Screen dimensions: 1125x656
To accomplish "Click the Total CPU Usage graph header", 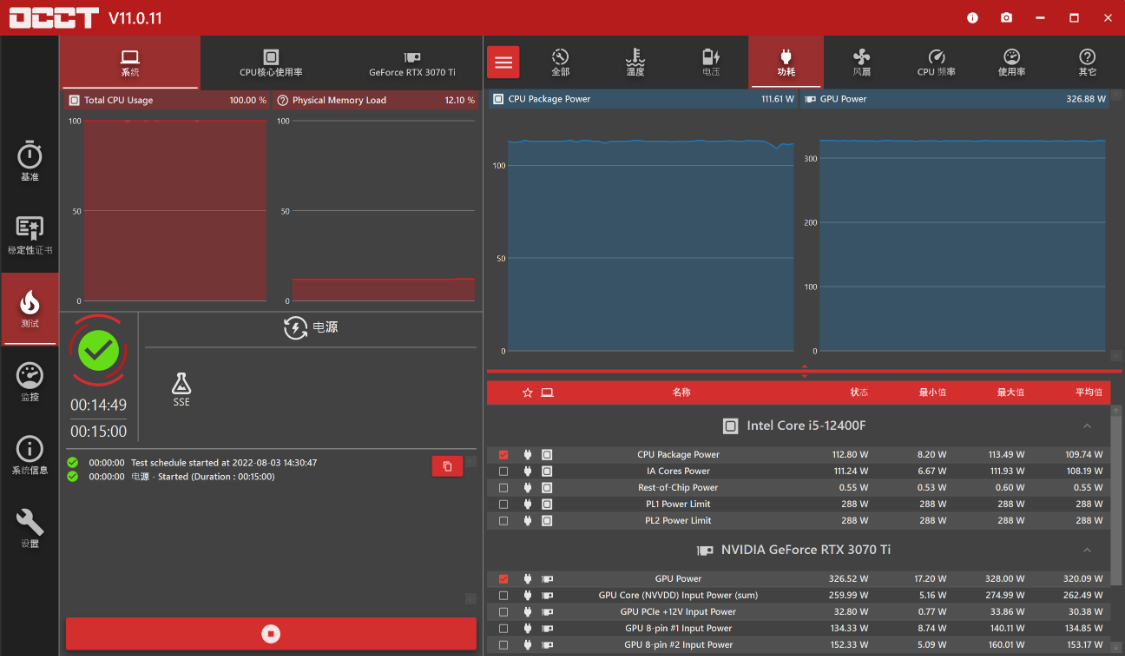I will [166, 100].
